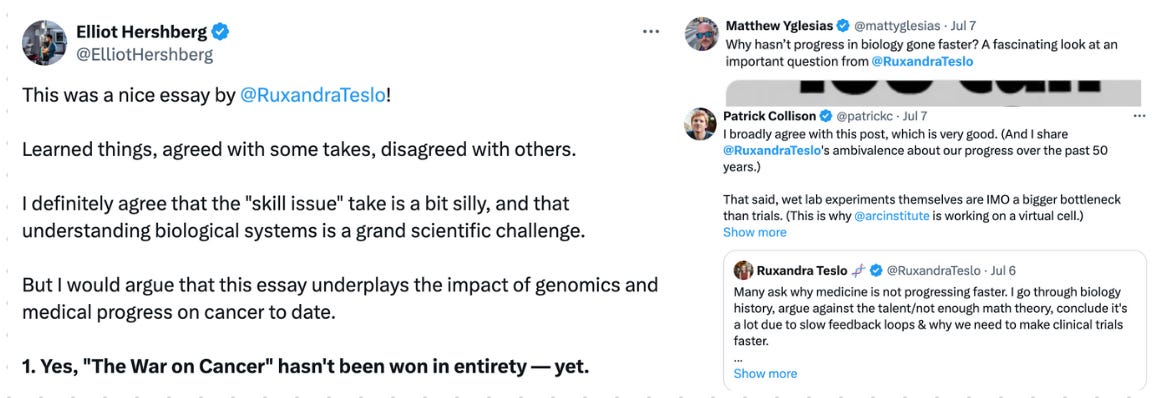Image resolution: width=1152 pixels, height=398 pixels.
Task: Open the three-dot menu on Elliot's post
Action: (x=651, y=32)
